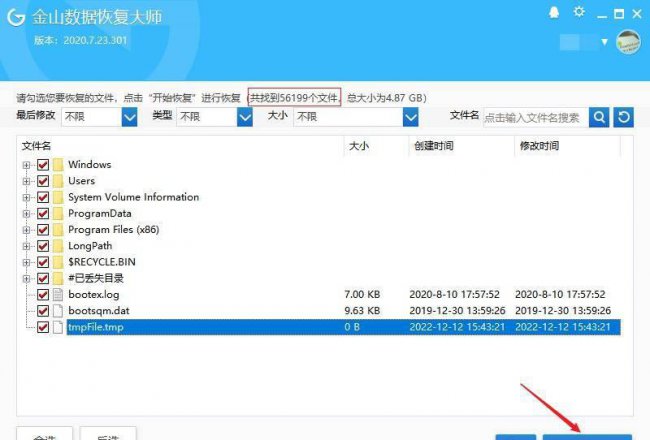Expand the #已丢失目录 tree node

tap(26, 279)
